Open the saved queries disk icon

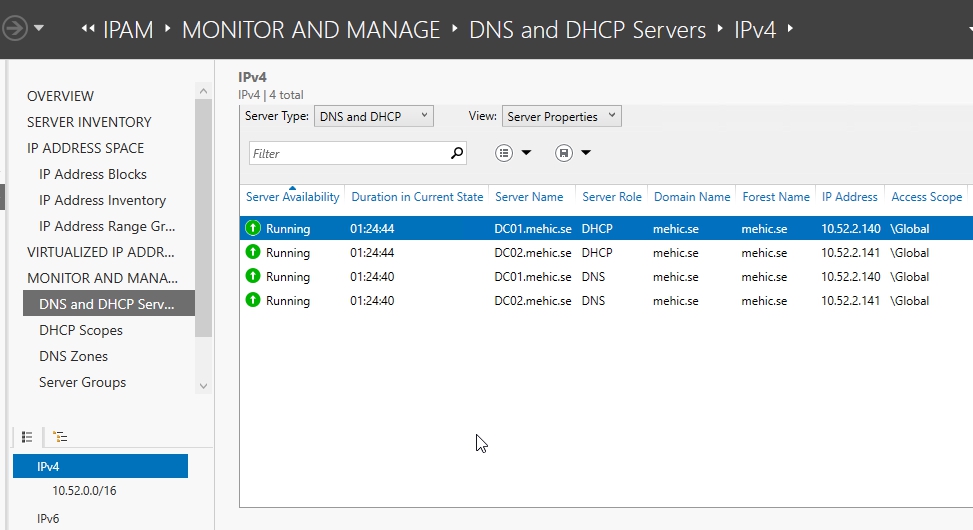tap(564, 153)
